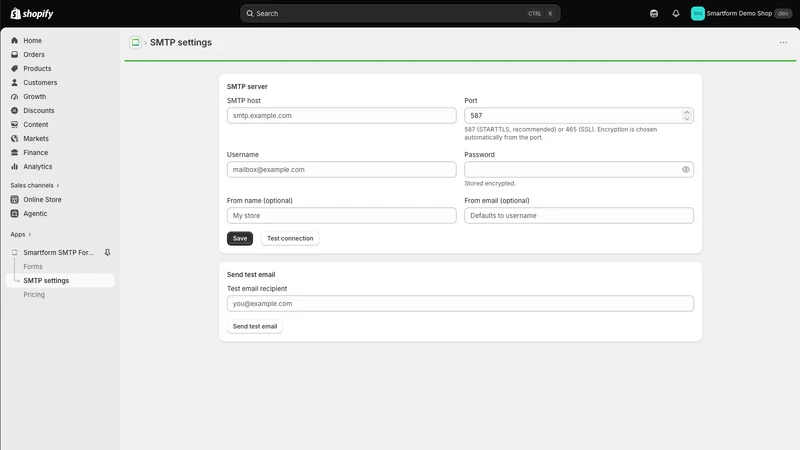The height and width of the screenshot is (450, 800).
Task: Click the search magnifier icon
Action: (x=249, y=14)
